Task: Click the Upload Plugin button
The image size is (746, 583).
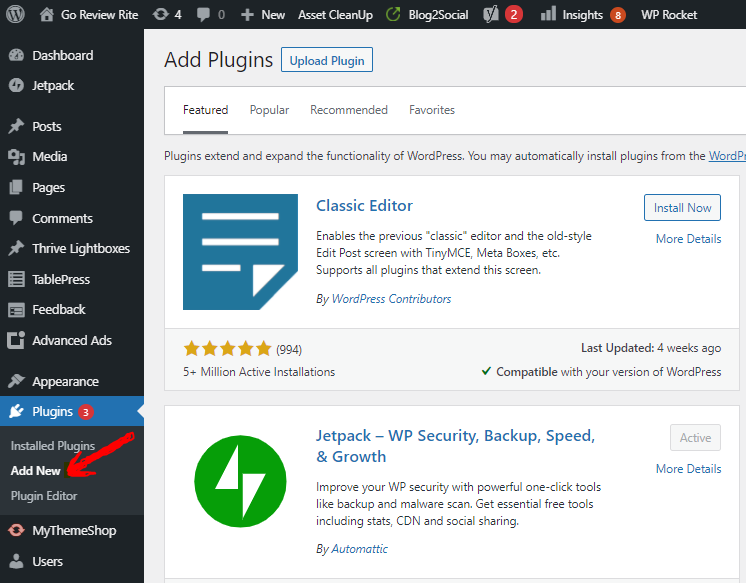Action: 327,60
